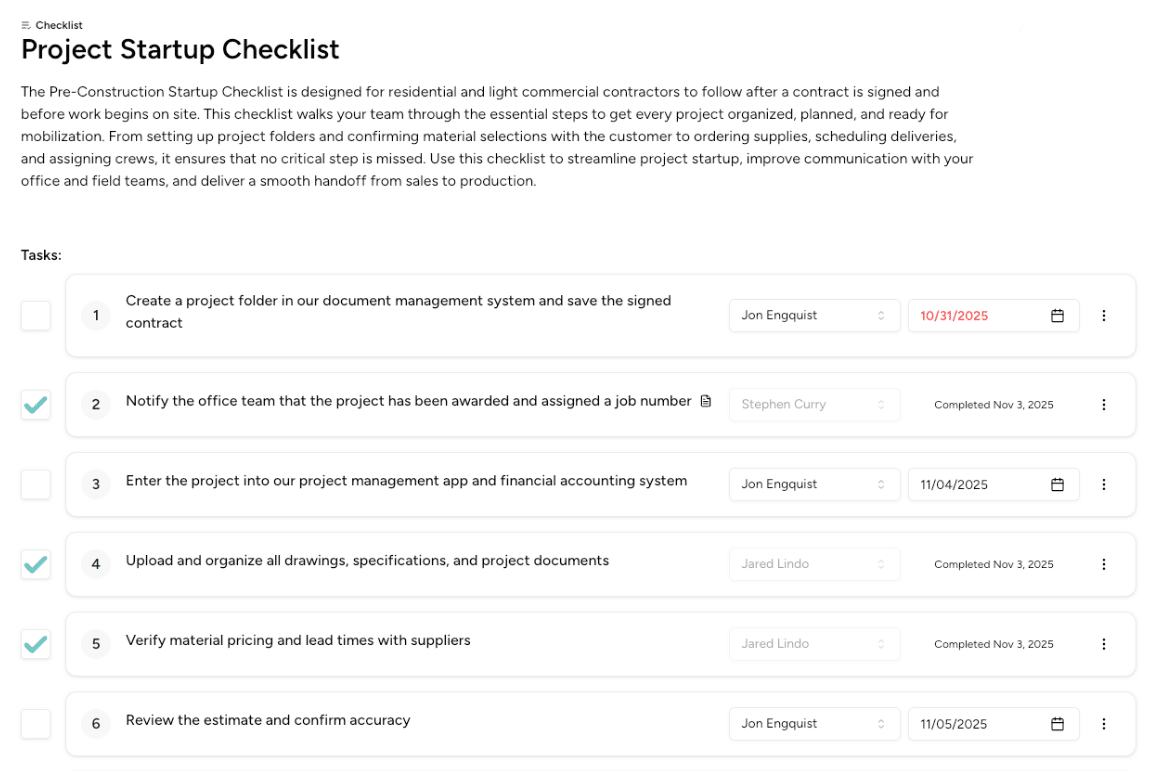Click the attached note icon on task 2
Screen dimensions: 1160x774
click(707, 401)
